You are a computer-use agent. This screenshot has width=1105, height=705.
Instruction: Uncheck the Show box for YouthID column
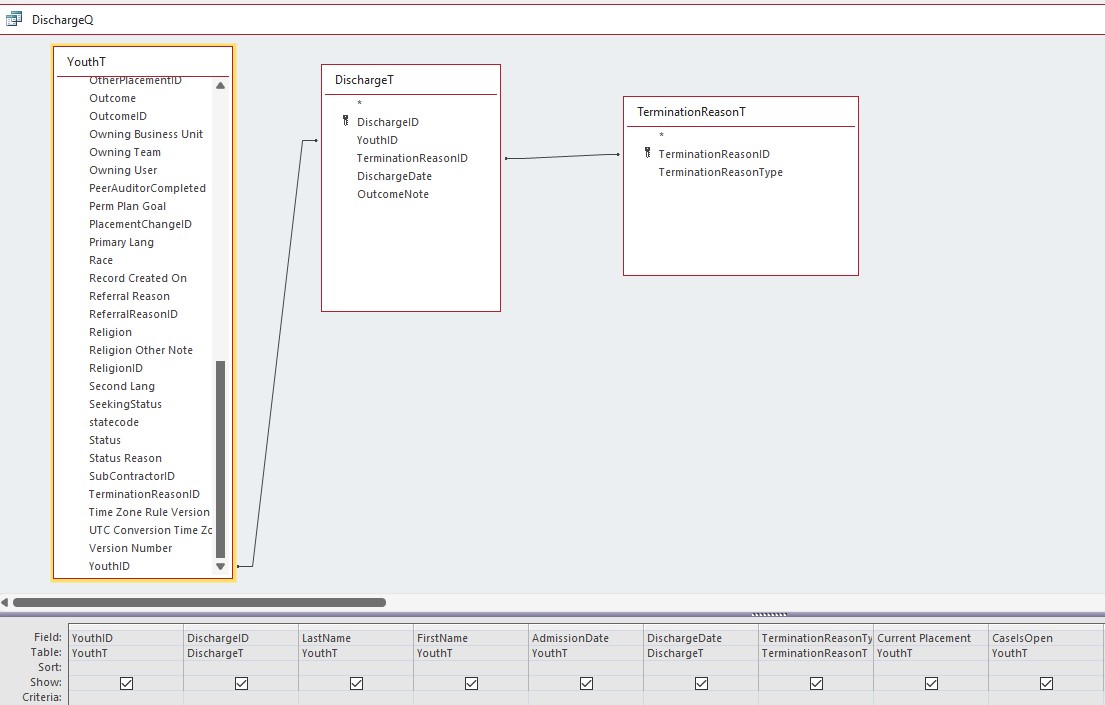coord(126,683)
